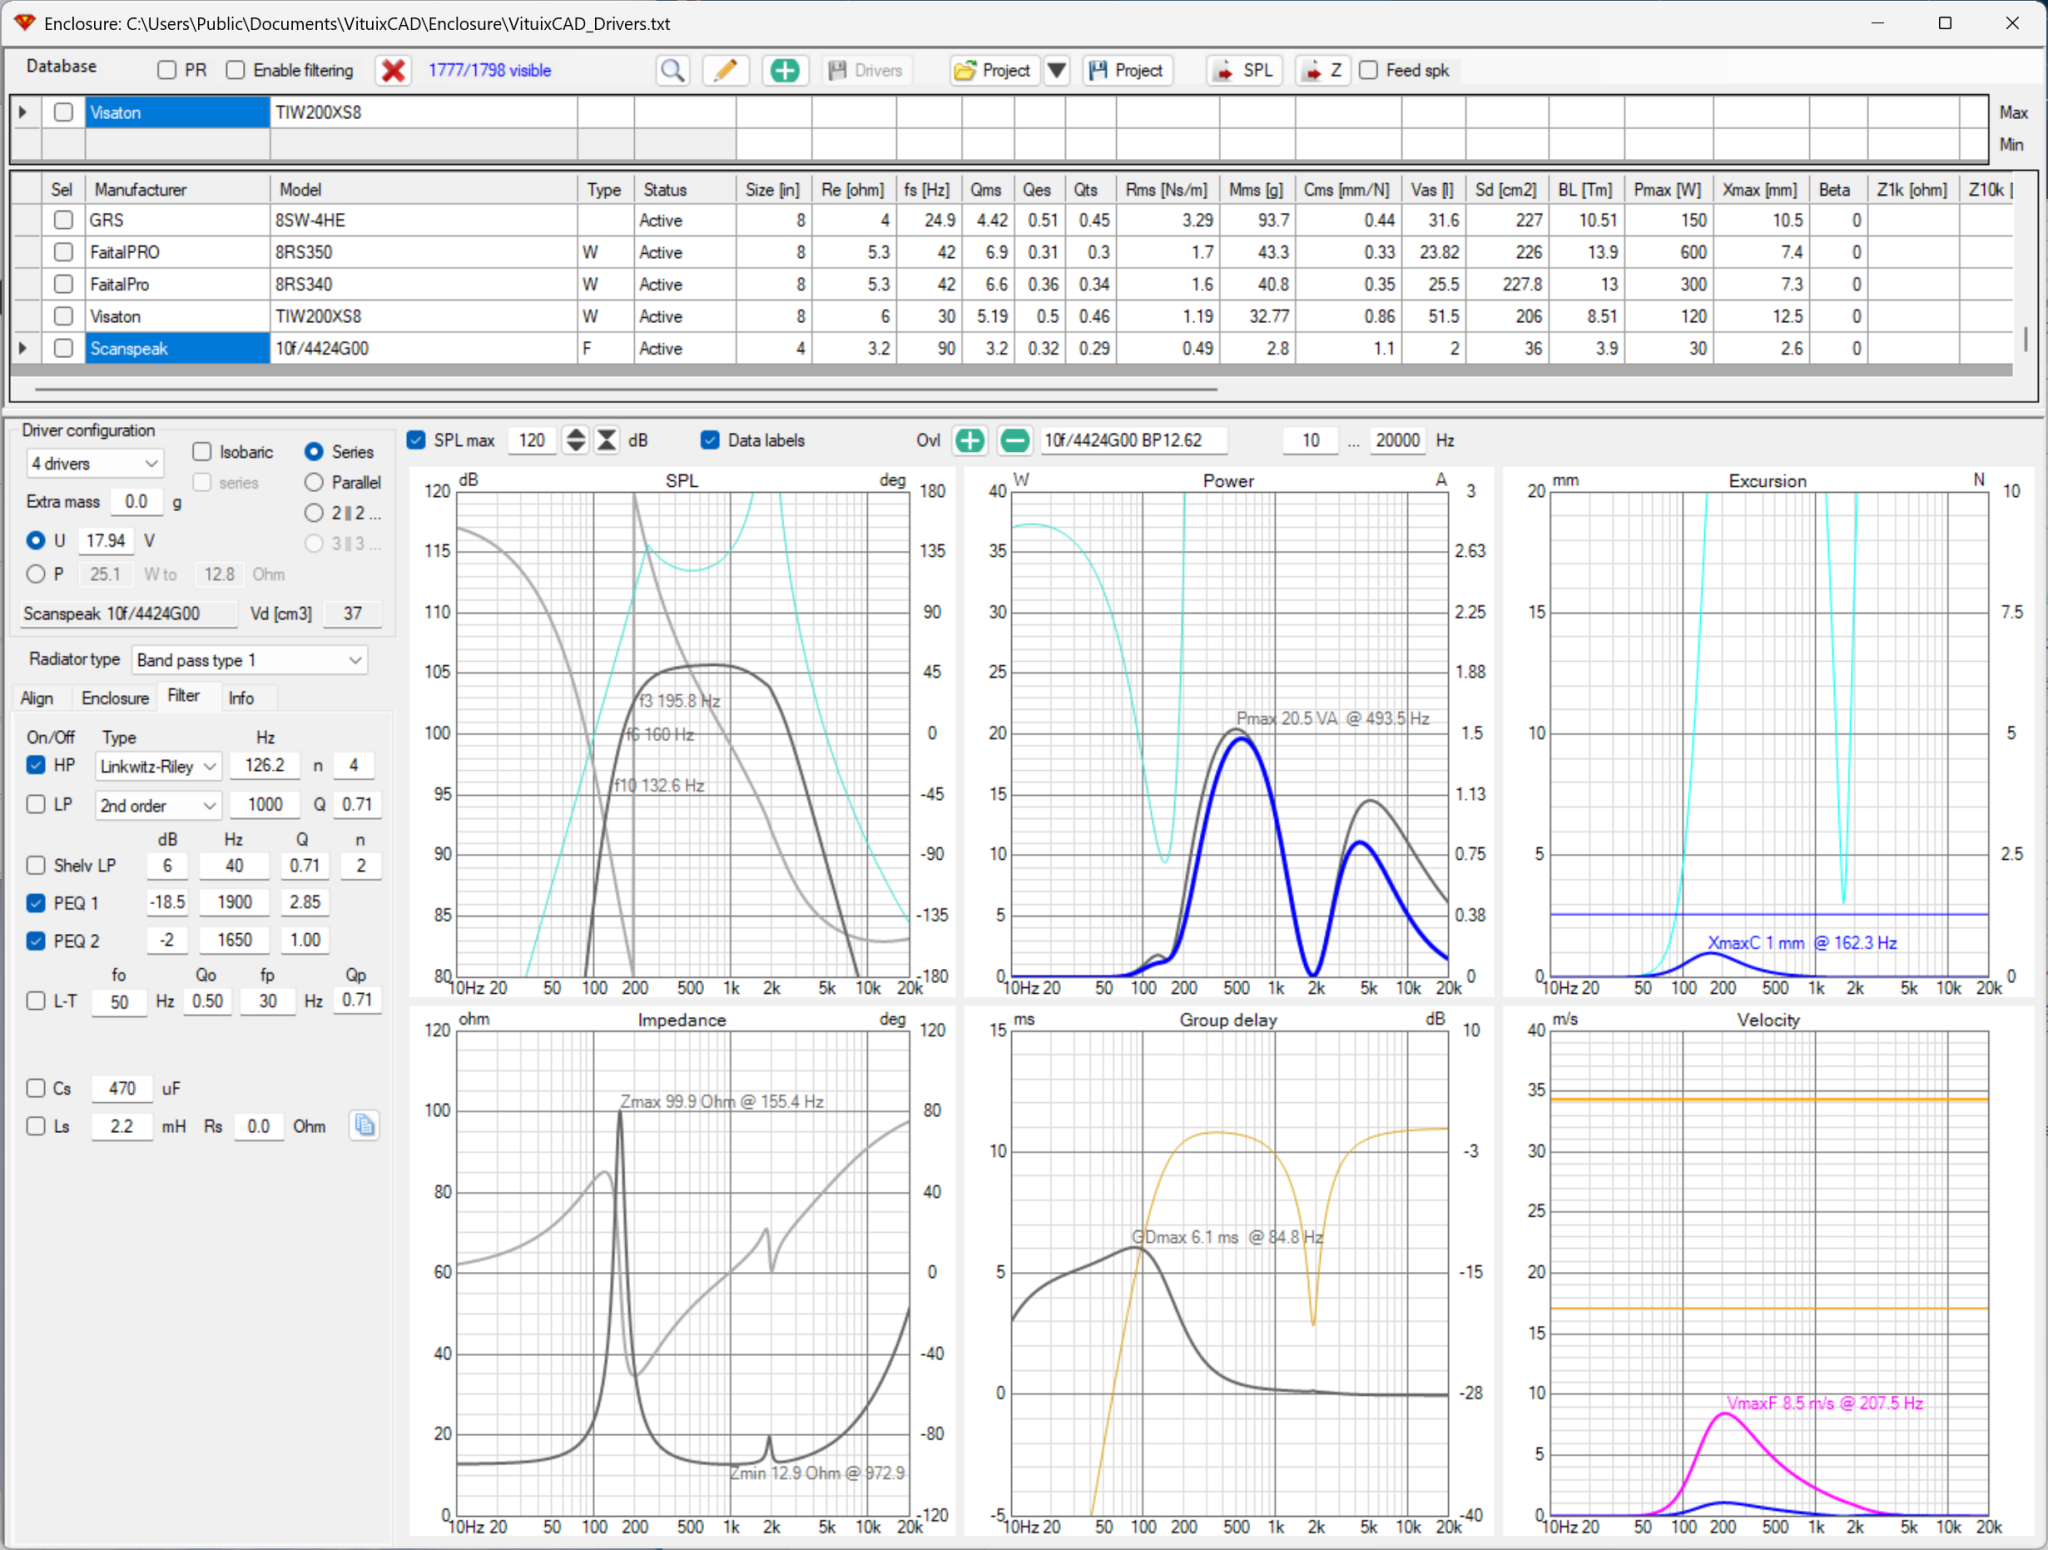Select the GRS 8SW-4HE row checkbox

63,220
